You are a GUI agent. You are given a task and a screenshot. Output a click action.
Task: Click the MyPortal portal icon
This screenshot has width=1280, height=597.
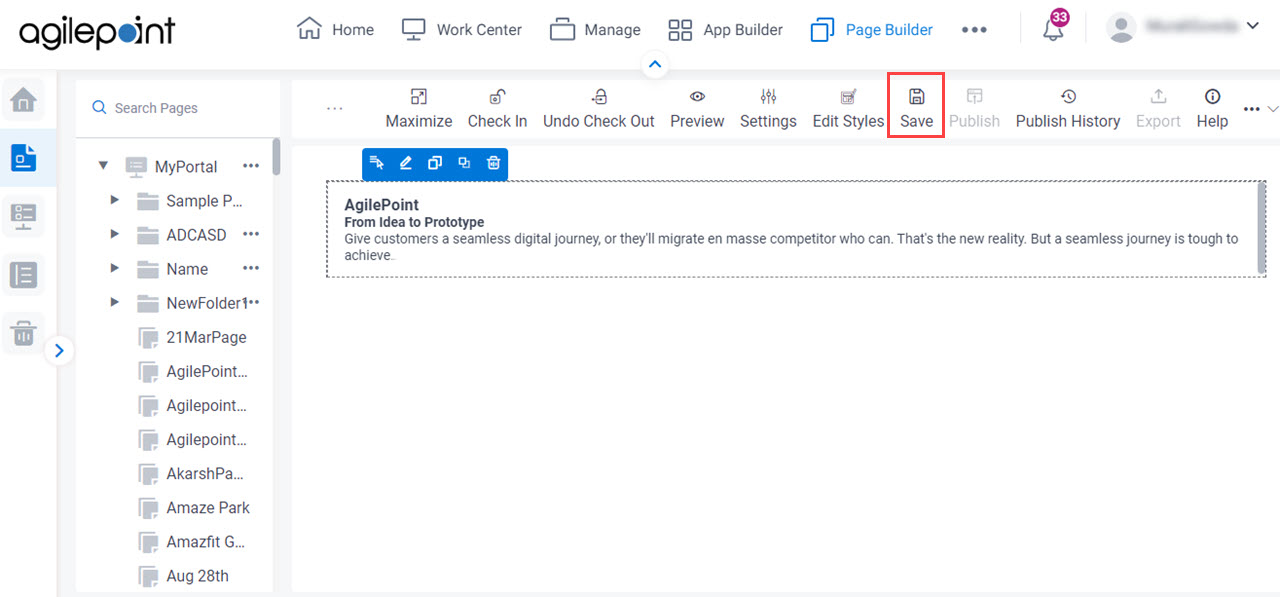tap(136, 166)
